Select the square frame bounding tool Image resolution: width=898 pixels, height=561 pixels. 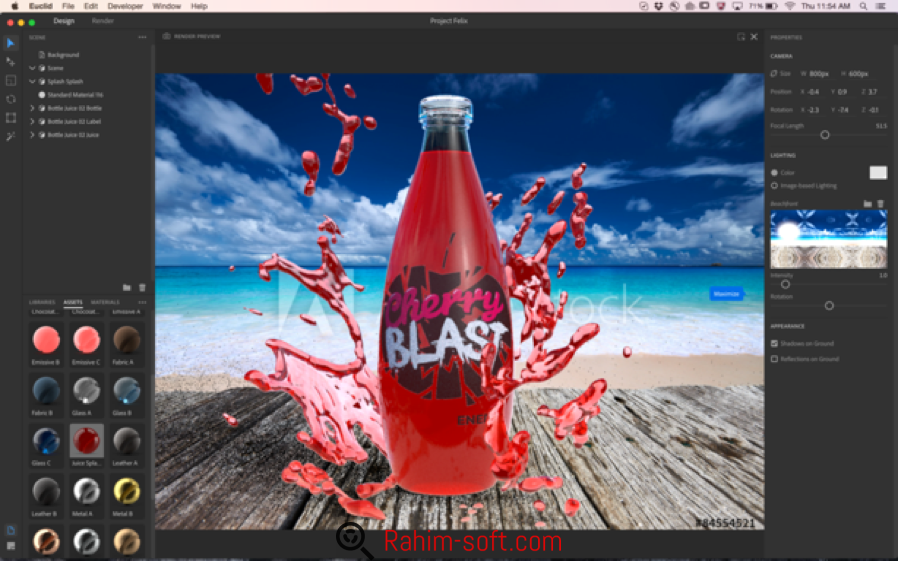pyautogui.click(x=10, y=118)
